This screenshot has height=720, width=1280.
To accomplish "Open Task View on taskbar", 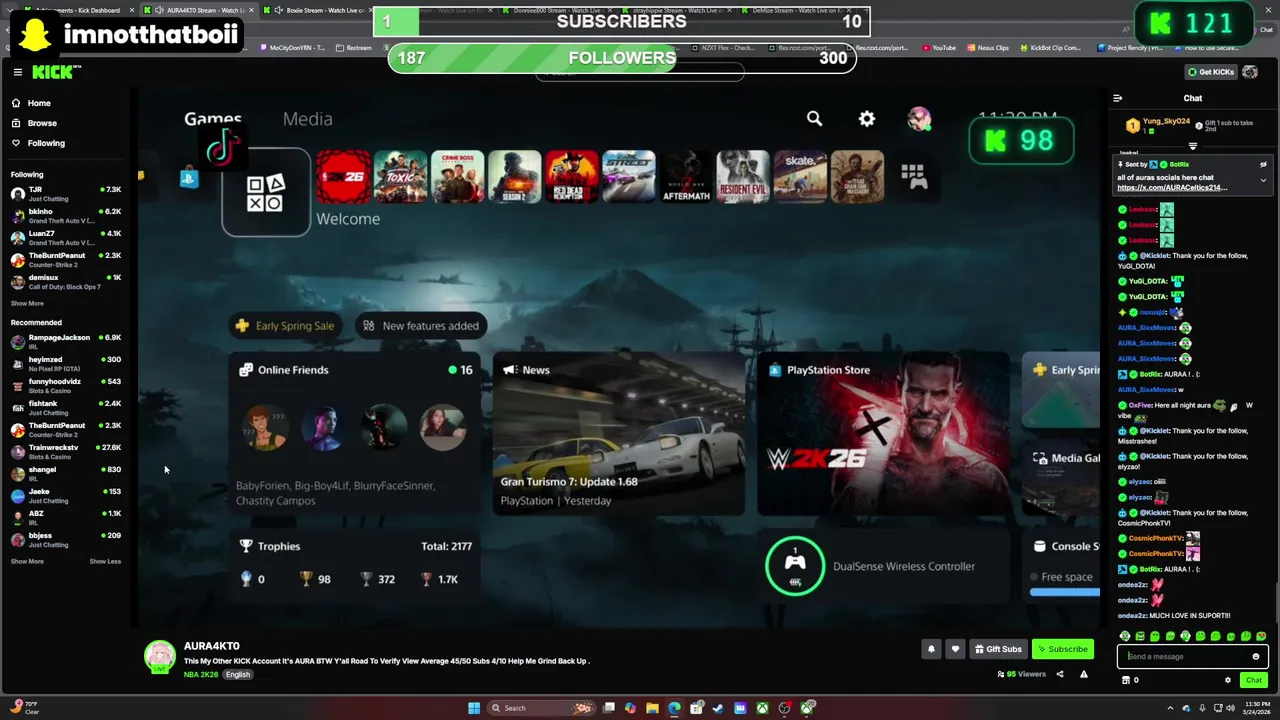I will click(x=608, y=708).
